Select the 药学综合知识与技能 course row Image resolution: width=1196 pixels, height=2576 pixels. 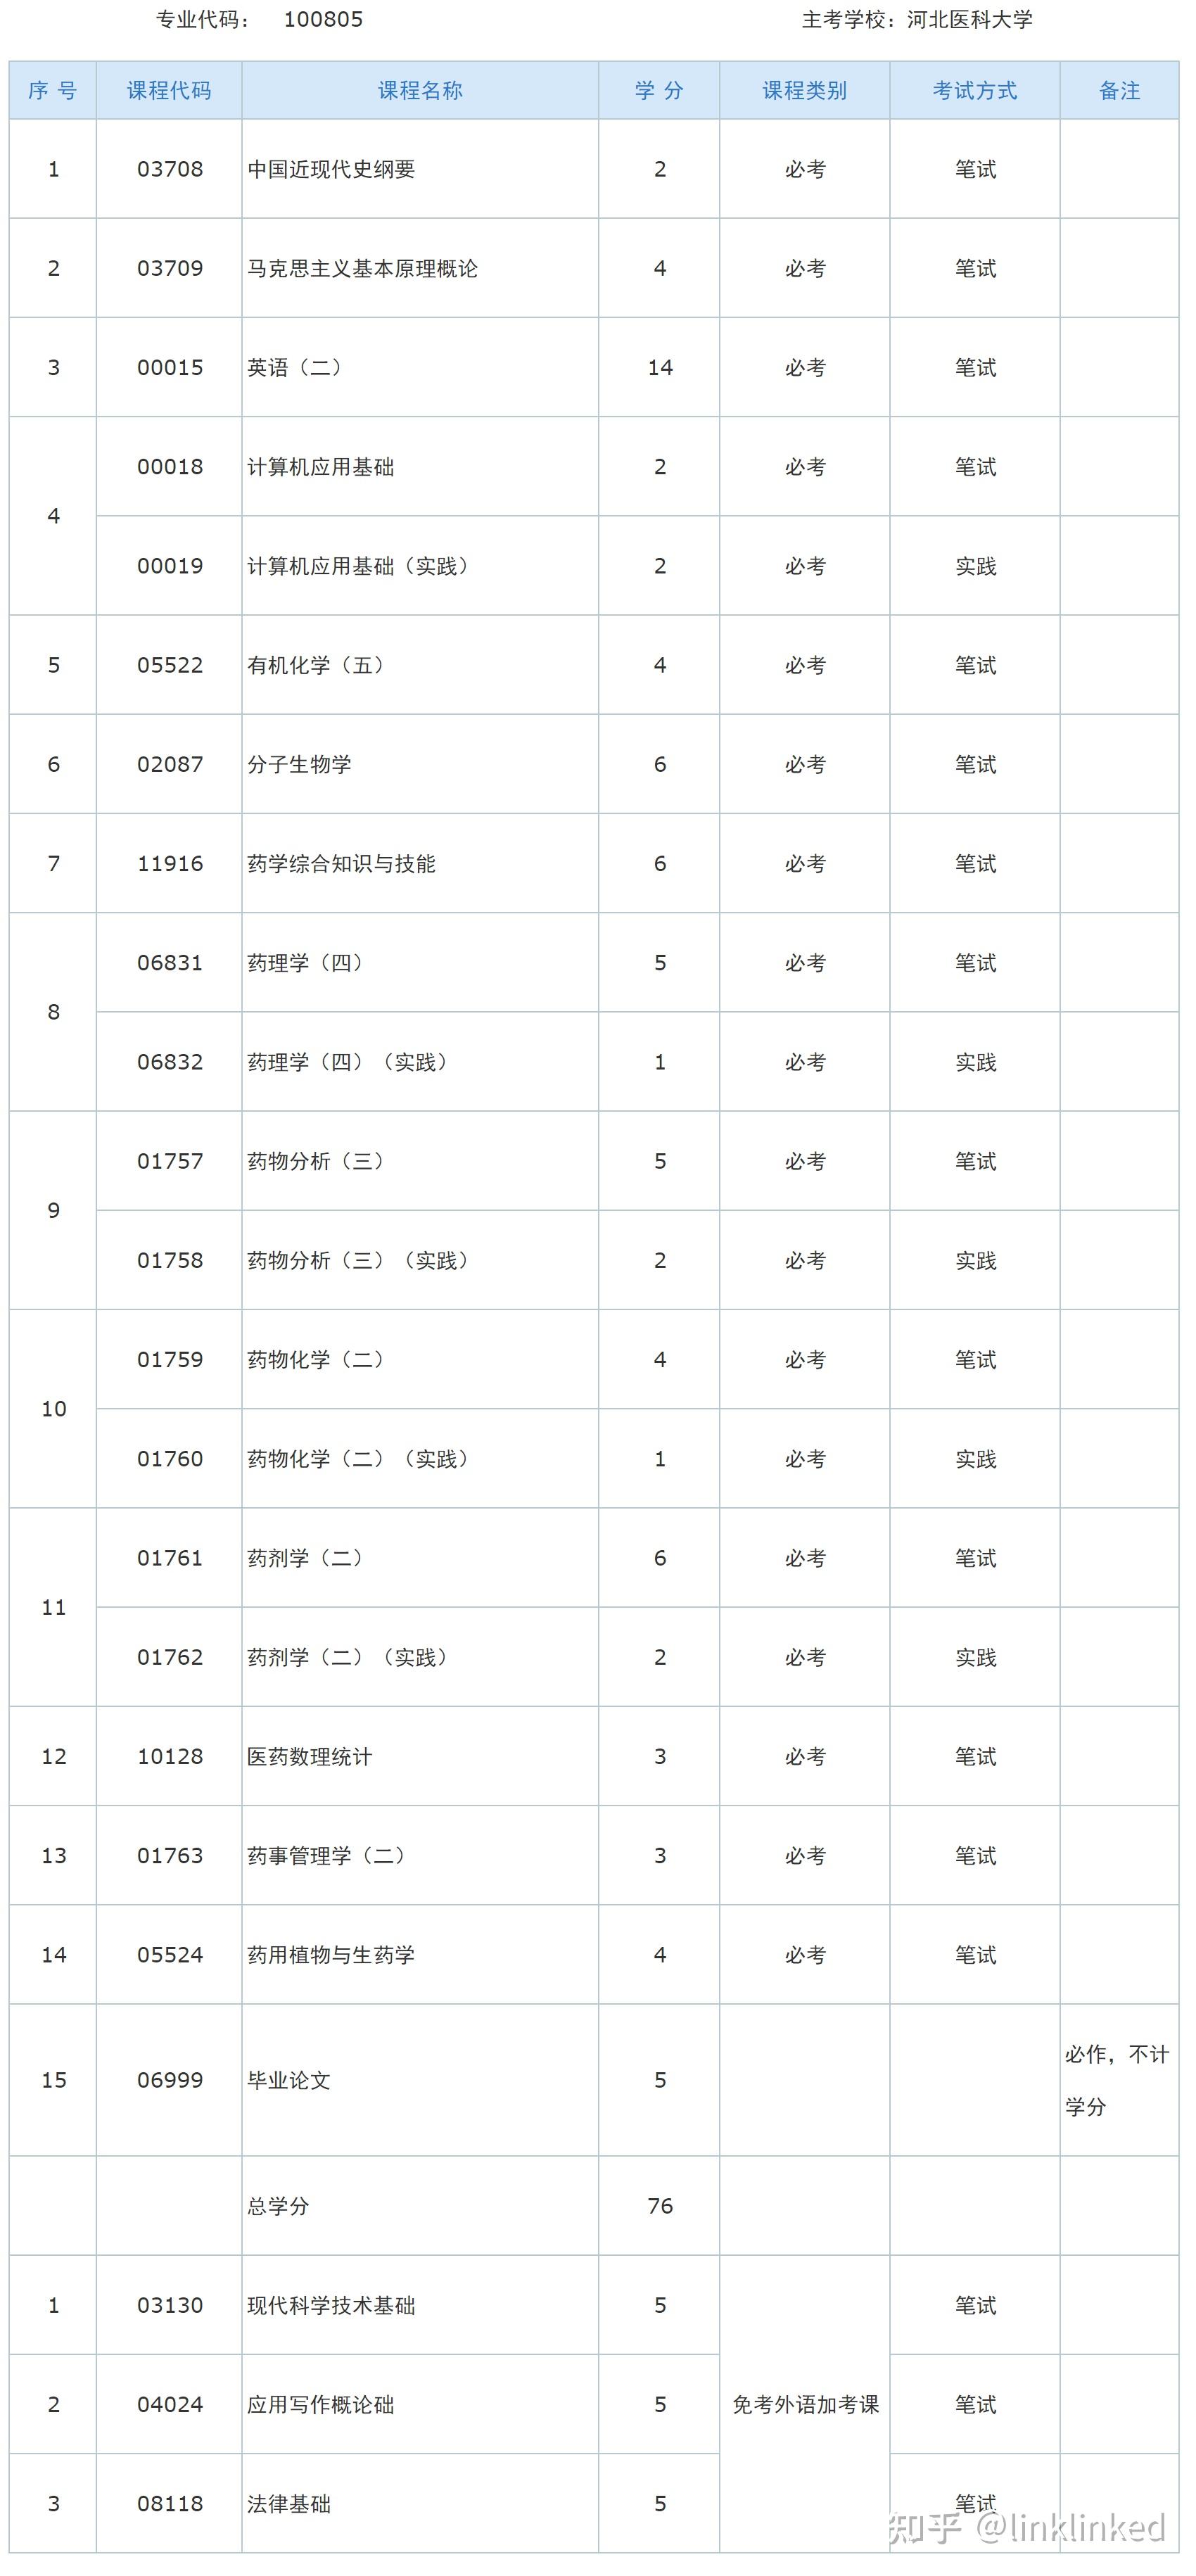click(341, 864)
